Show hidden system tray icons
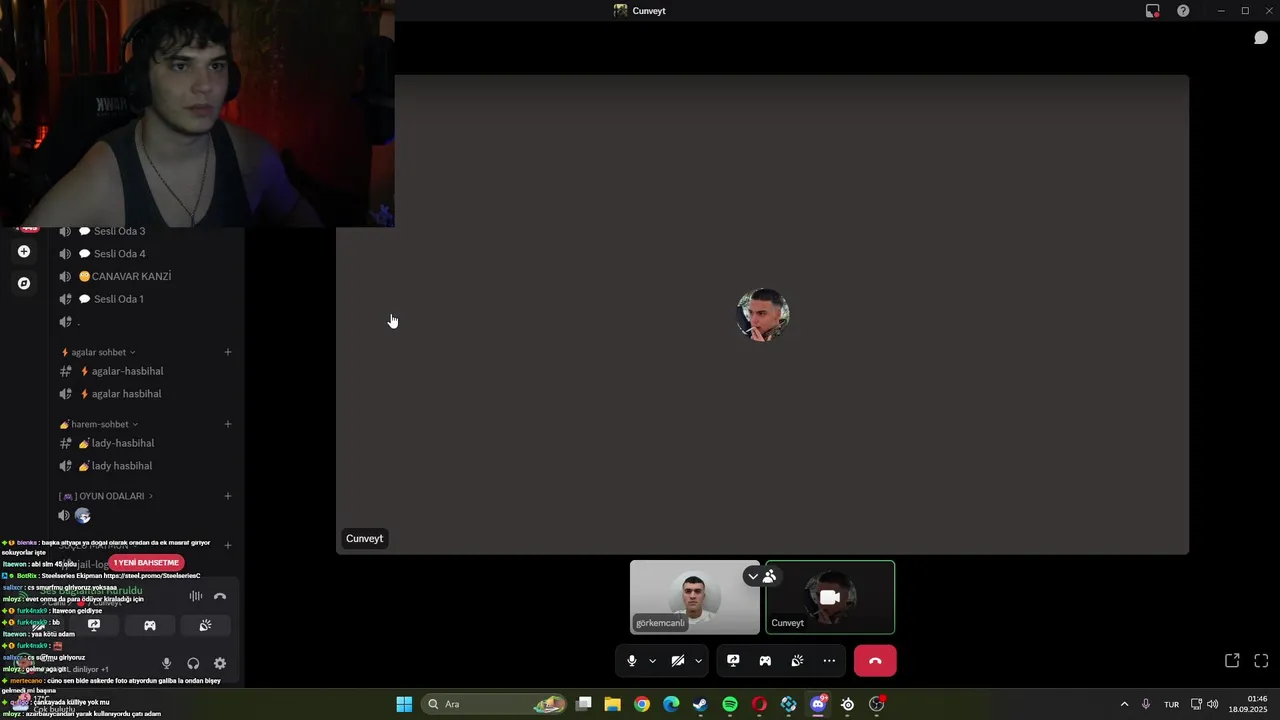 pyautogui.click(x=1124, y=704)
